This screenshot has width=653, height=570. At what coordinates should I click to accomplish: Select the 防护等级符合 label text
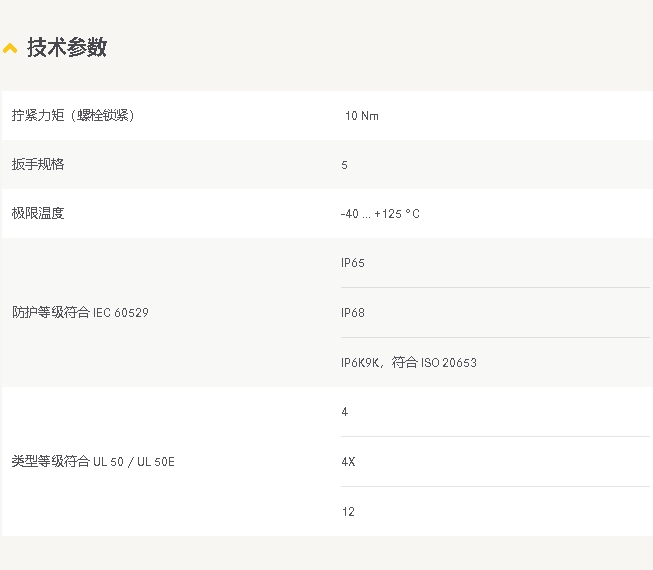point(51,312)
